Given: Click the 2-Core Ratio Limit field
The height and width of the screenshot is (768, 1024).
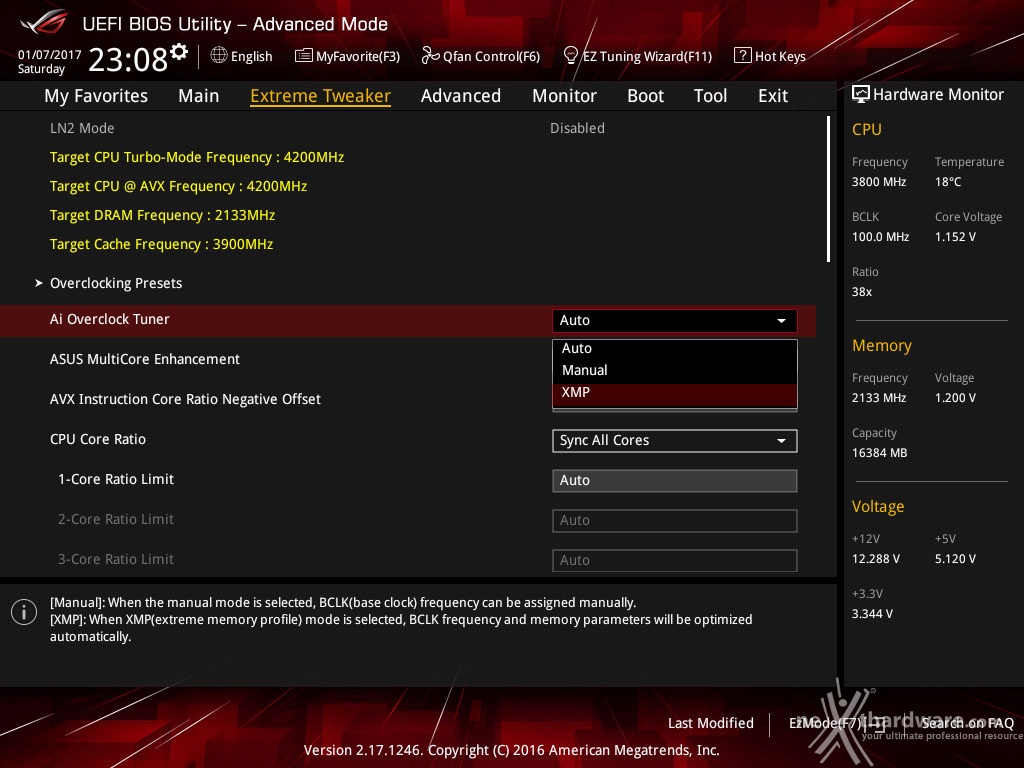Looking at the screenshot, I should pyautogui.click(x=675, y=520).
